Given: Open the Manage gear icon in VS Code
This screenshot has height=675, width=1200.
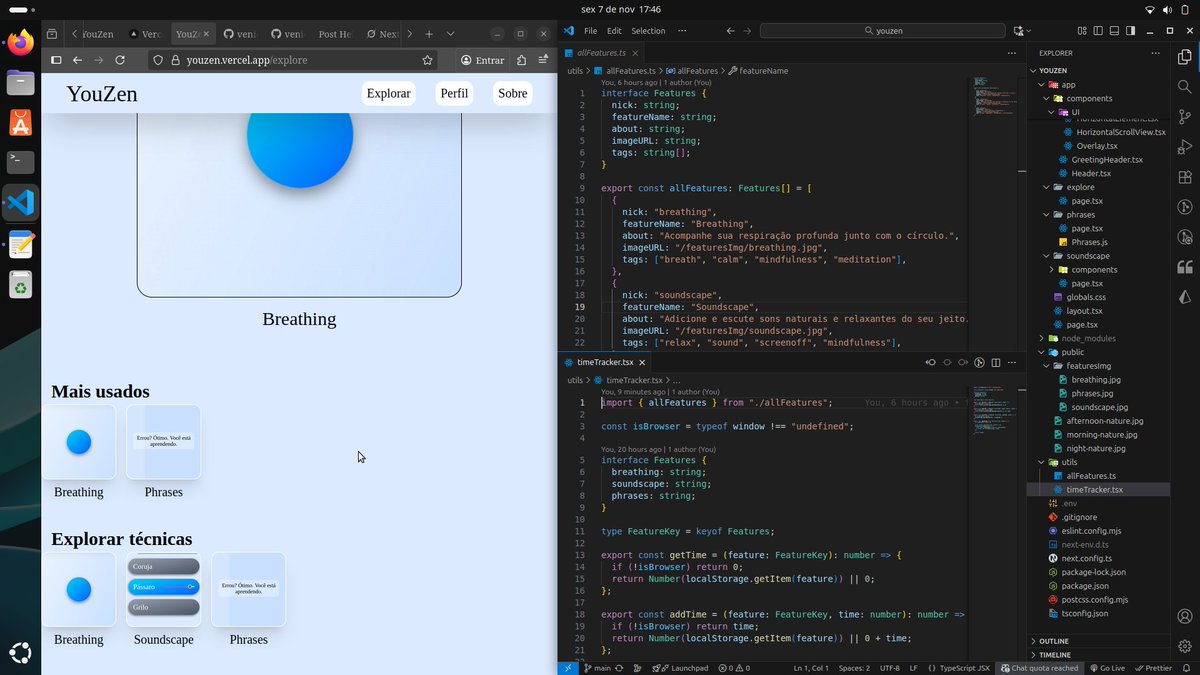Looking at the screenshot, I should pos(1186,647).
